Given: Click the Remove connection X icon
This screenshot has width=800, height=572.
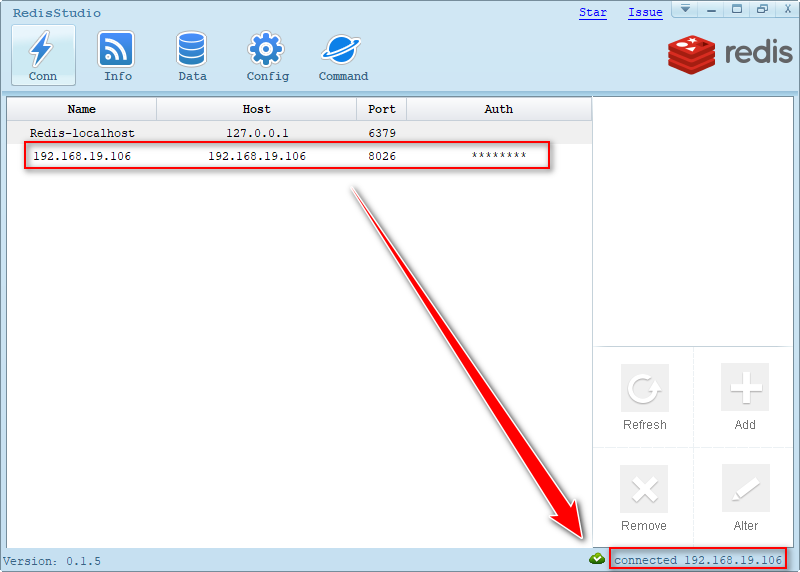Looking at the screenshot, I should point(644,489).
